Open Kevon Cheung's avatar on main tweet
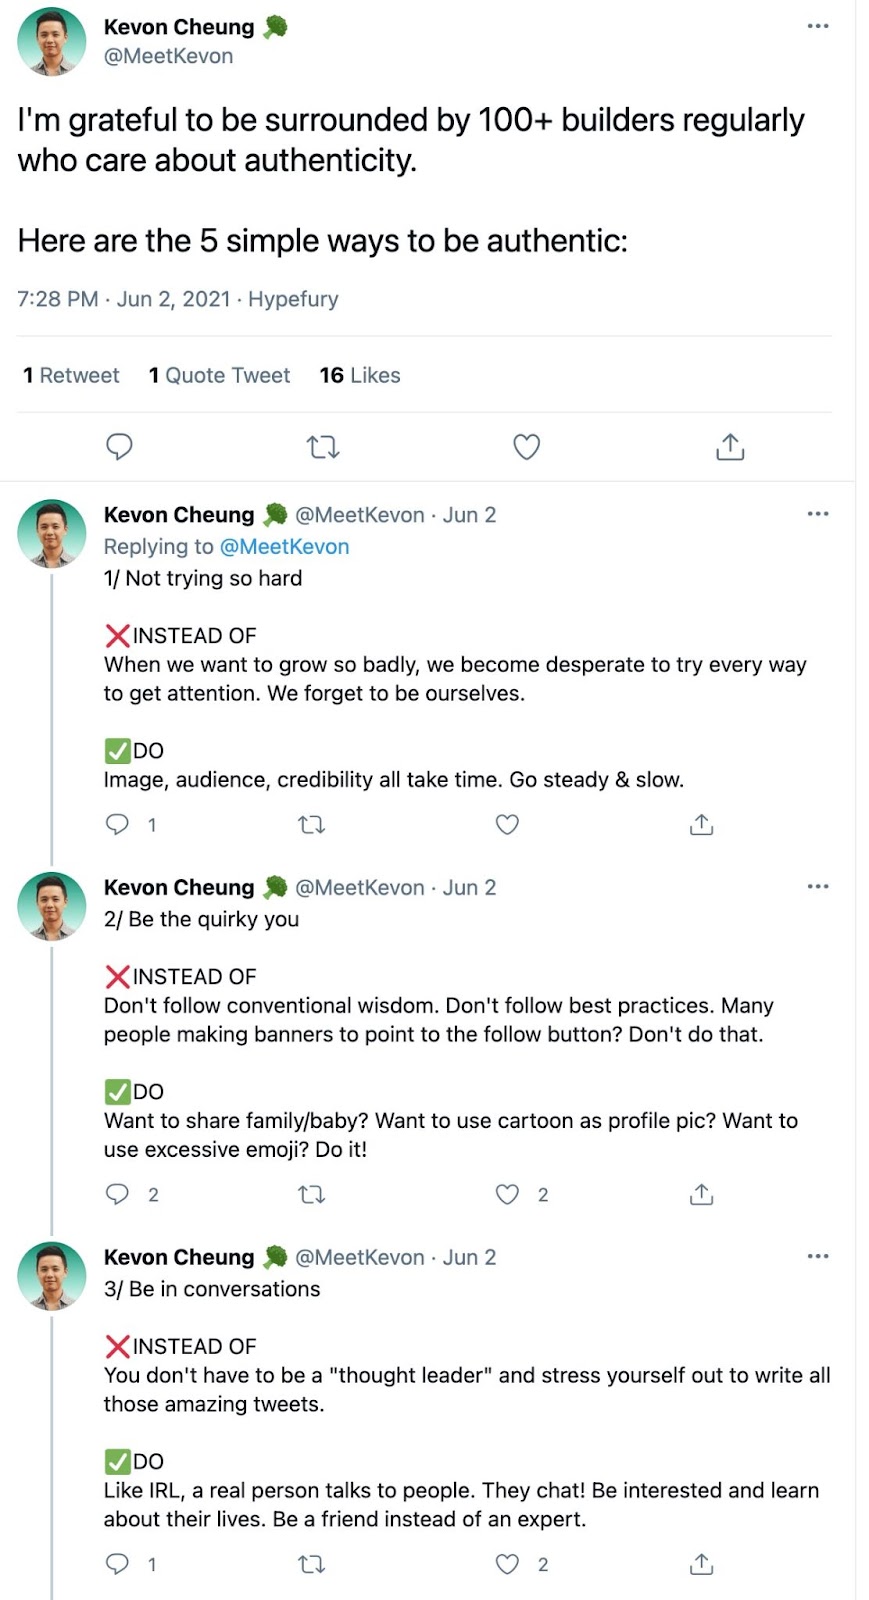The width and height of the screenshot is (869, 1600). click(52, 42)
